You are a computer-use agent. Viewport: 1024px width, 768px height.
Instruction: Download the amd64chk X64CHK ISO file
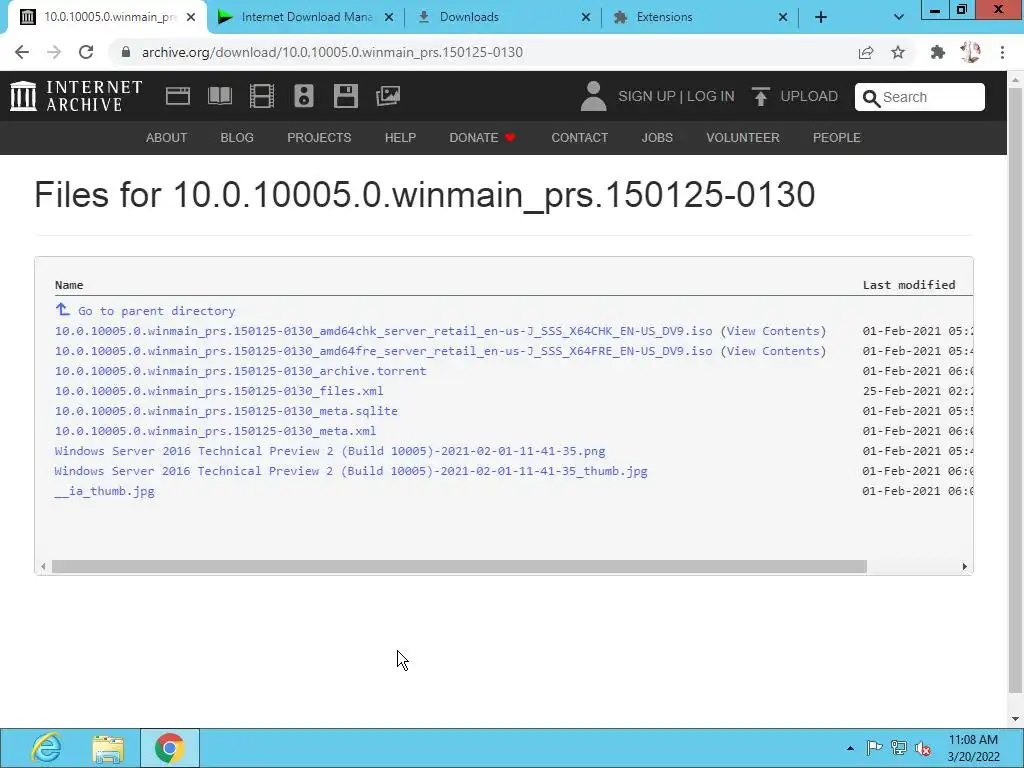383,331
